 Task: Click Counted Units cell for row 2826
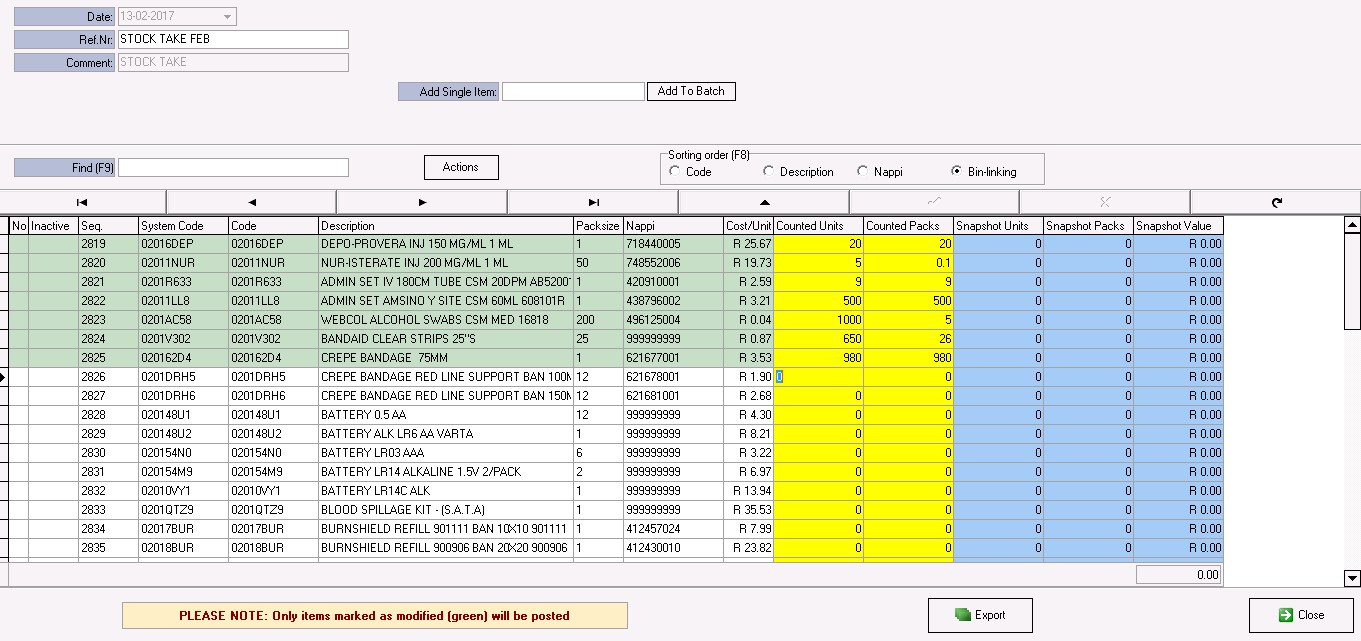click(818, 377)
